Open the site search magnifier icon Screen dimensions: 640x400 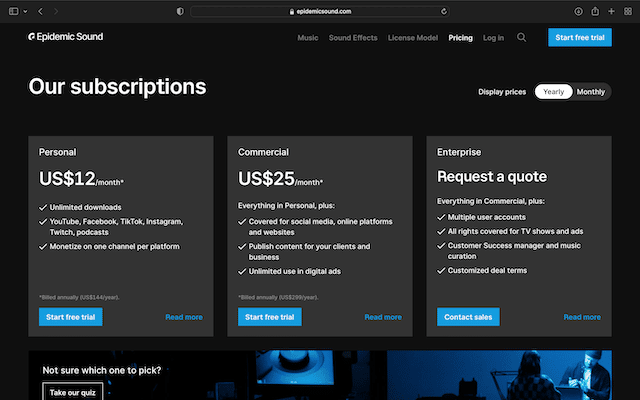point(521,38)
